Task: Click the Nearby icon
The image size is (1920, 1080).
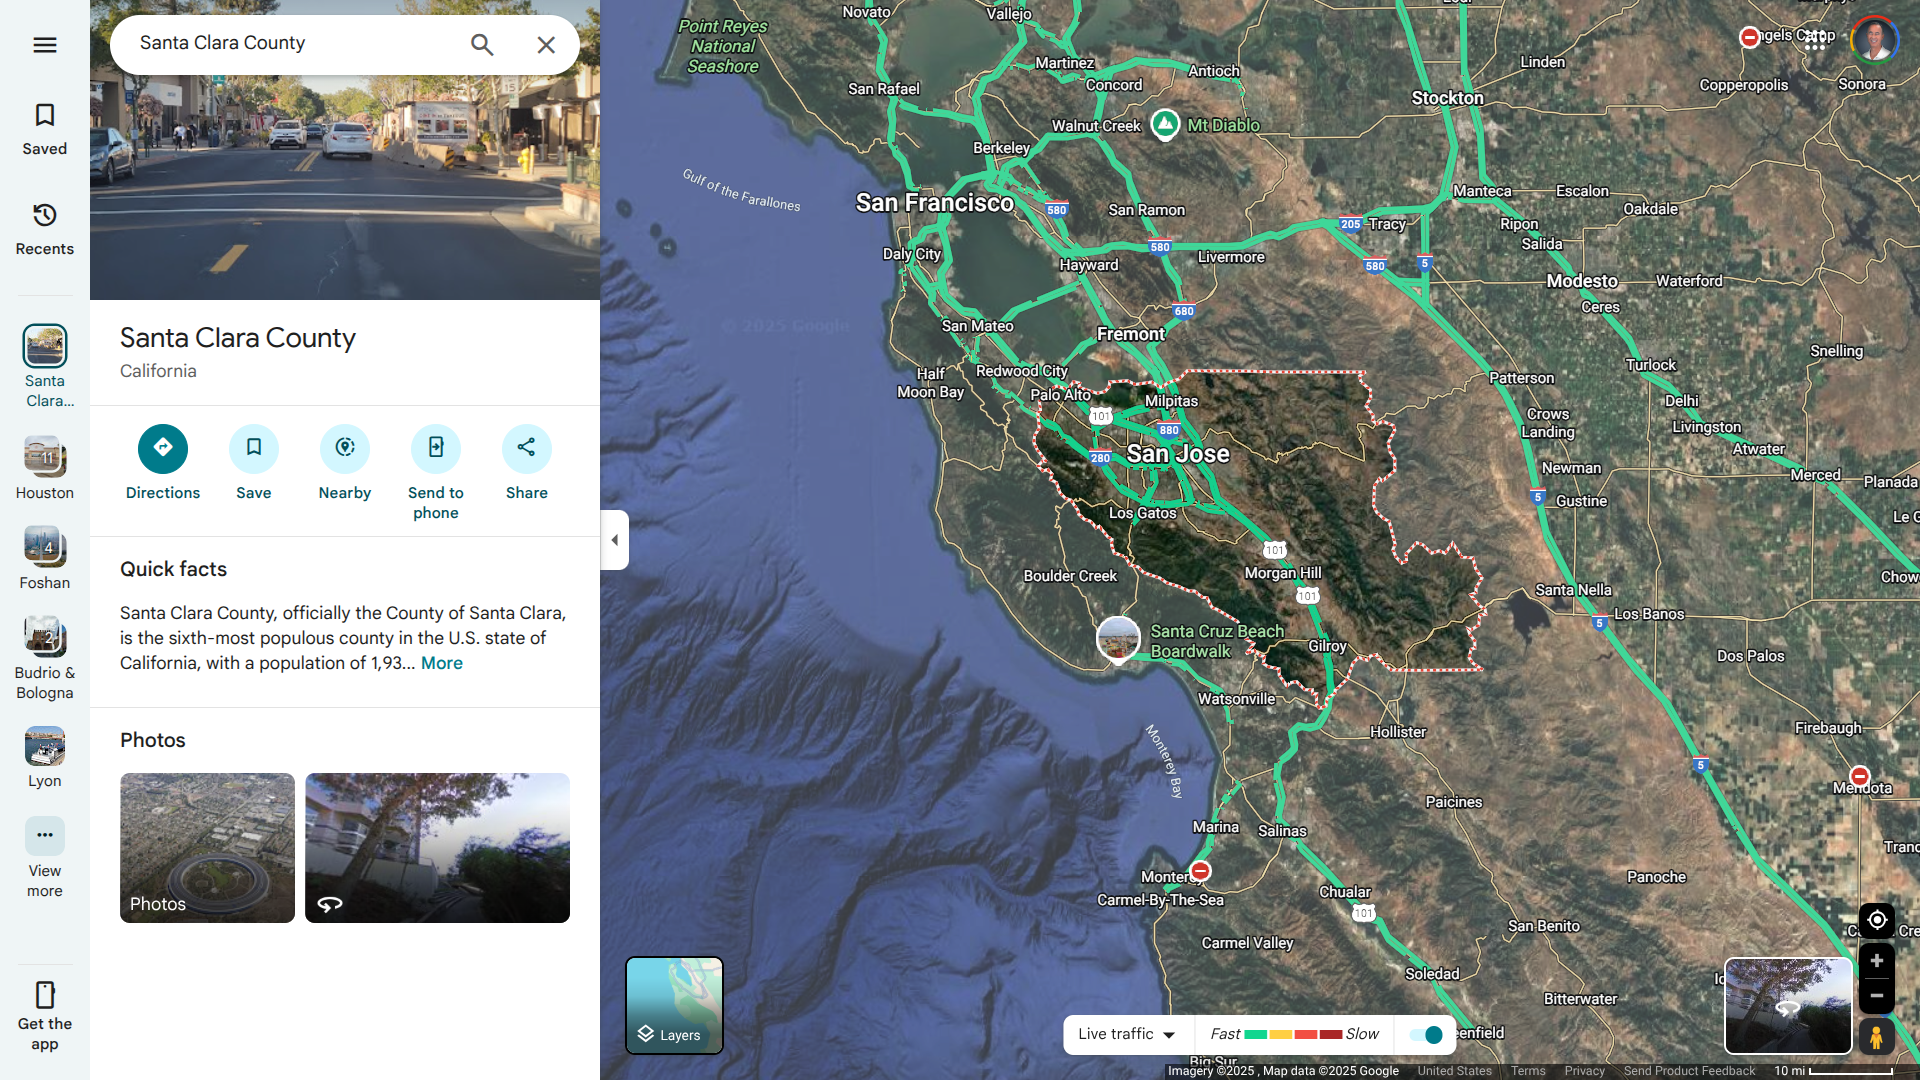Action: pyautogui.click(x=345, y=449)
